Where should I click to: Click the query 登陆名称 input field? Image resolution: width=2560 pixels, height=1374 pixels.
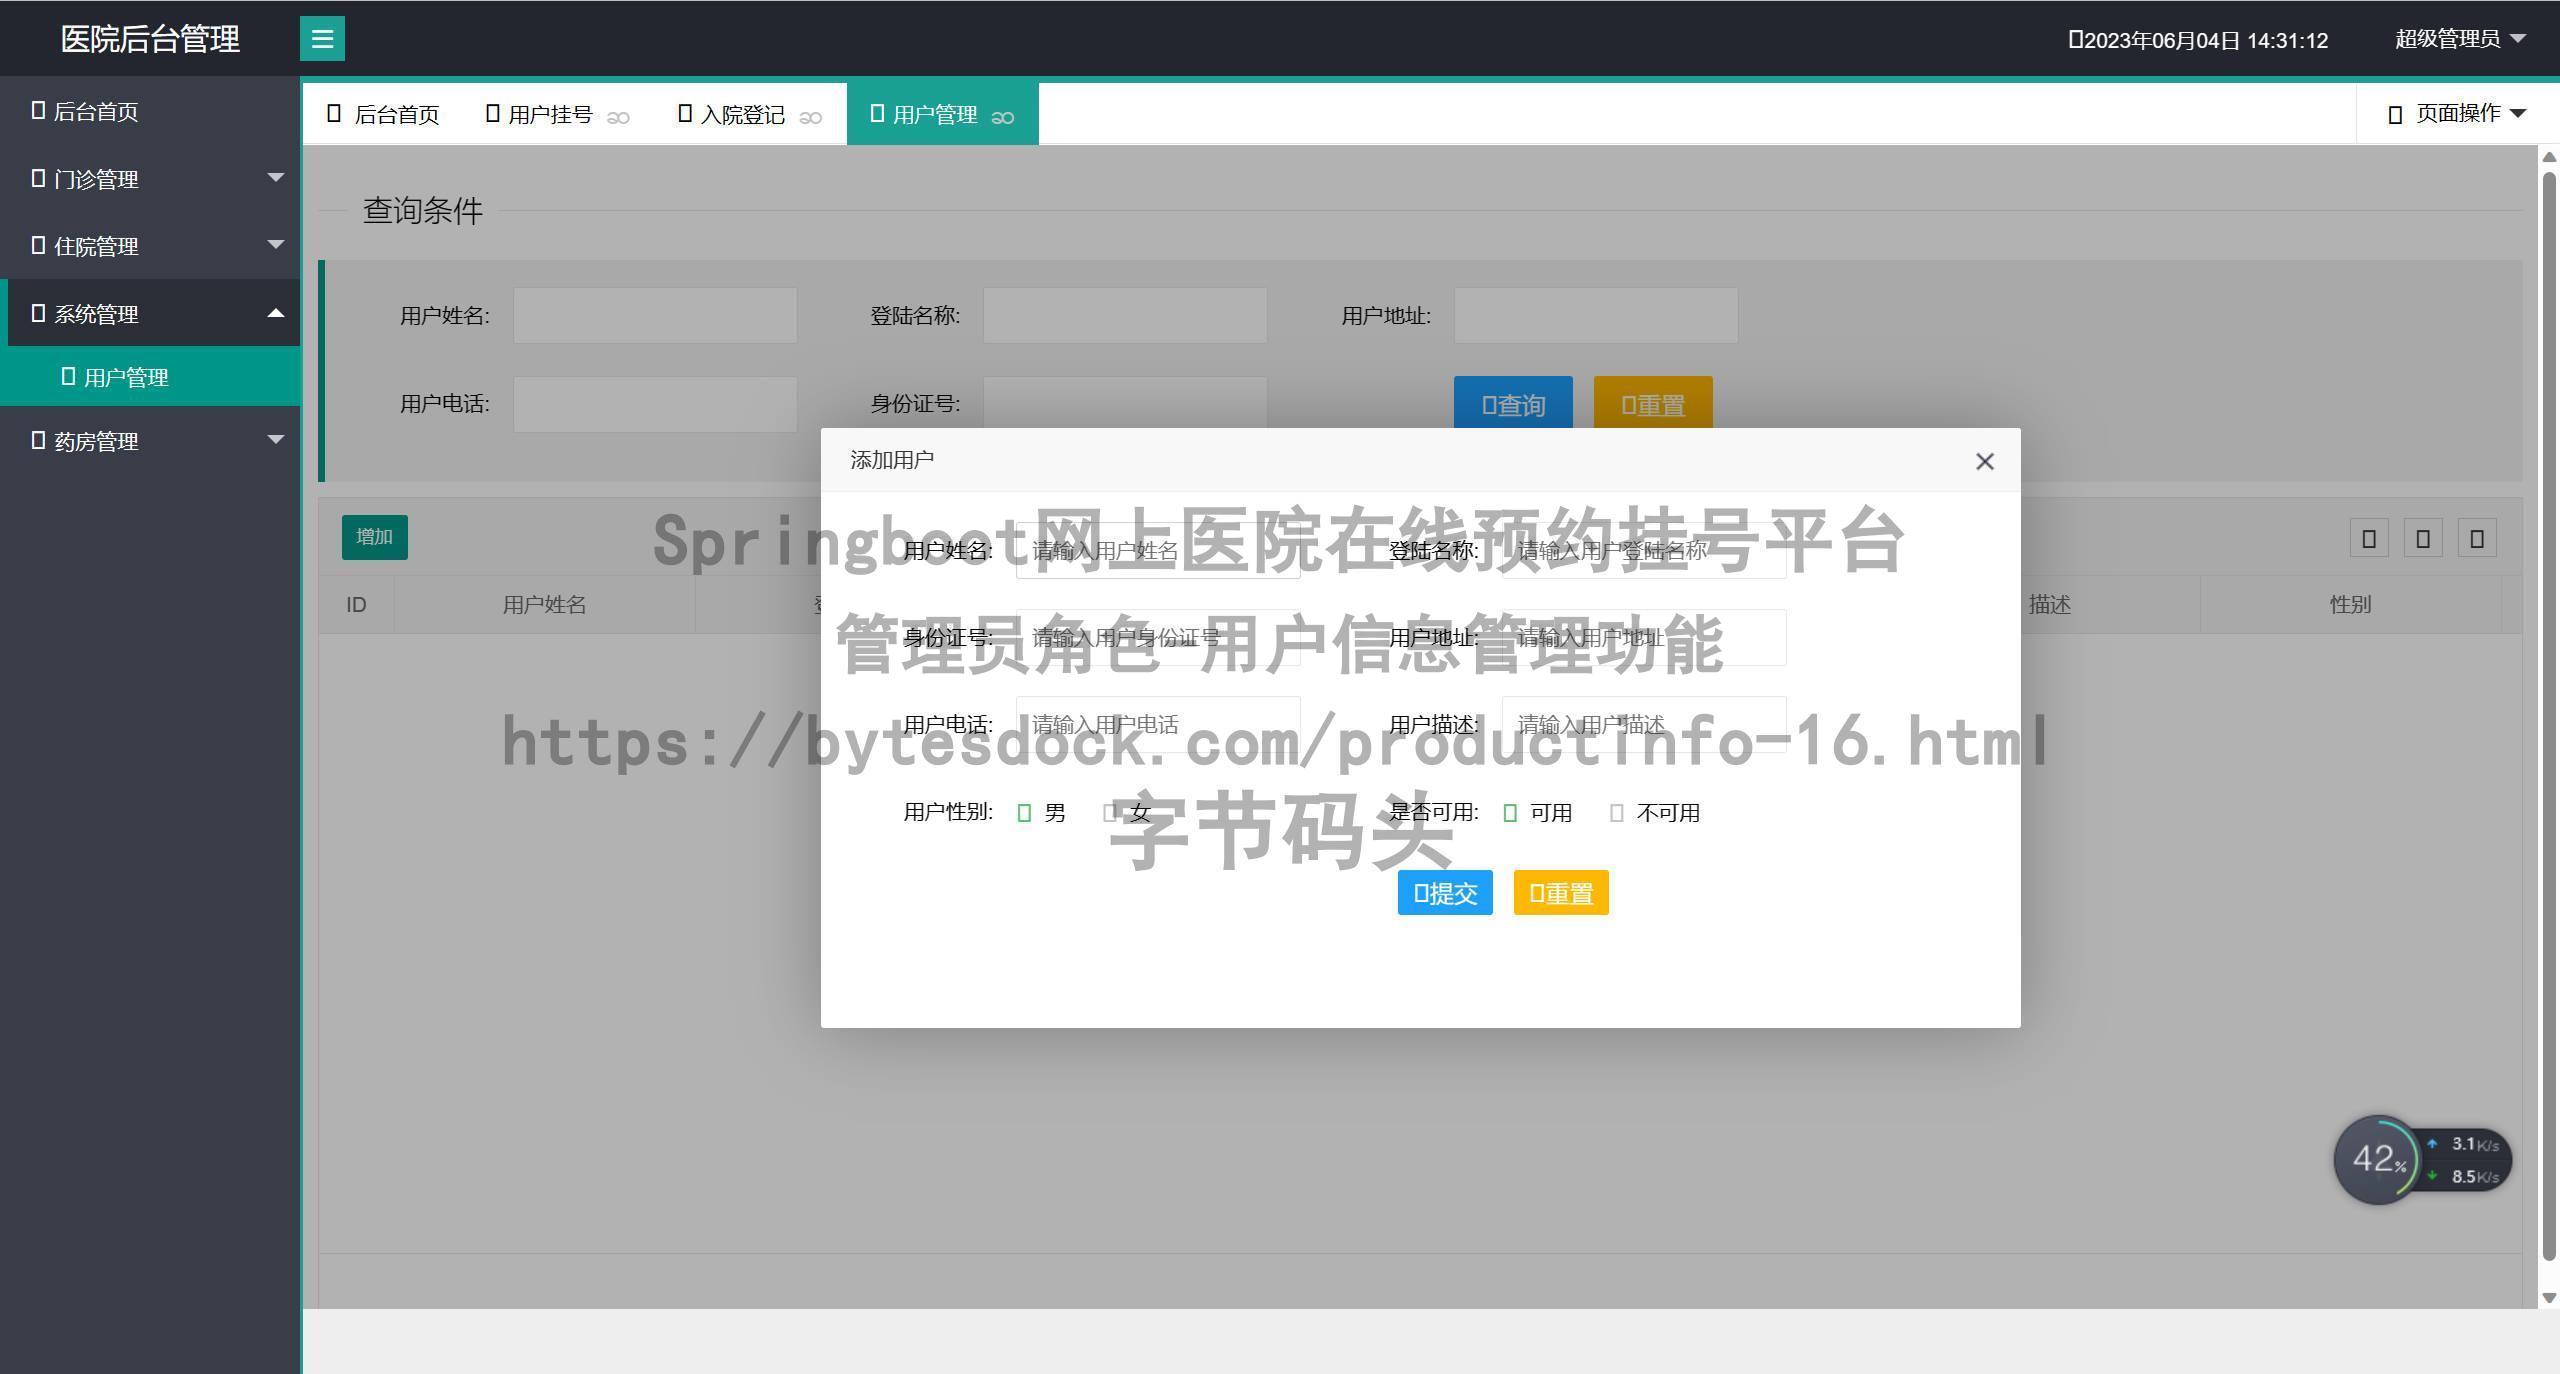[x=1125, y=316]
